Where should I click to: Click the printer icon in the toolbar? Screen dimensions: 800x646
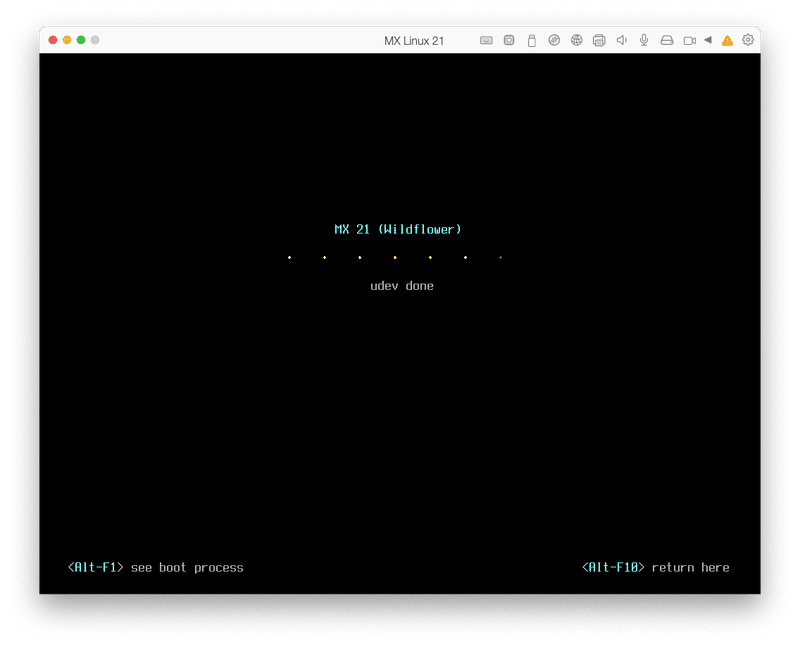[599, 40]
